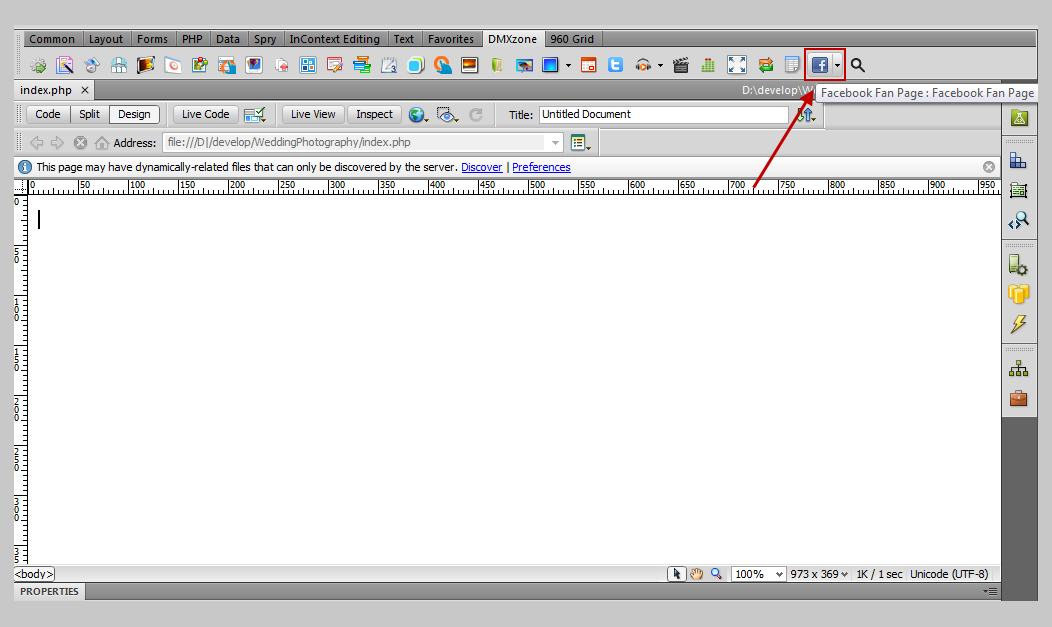
Task: Open the InContext Editing tab
Action: click(334, 39)
